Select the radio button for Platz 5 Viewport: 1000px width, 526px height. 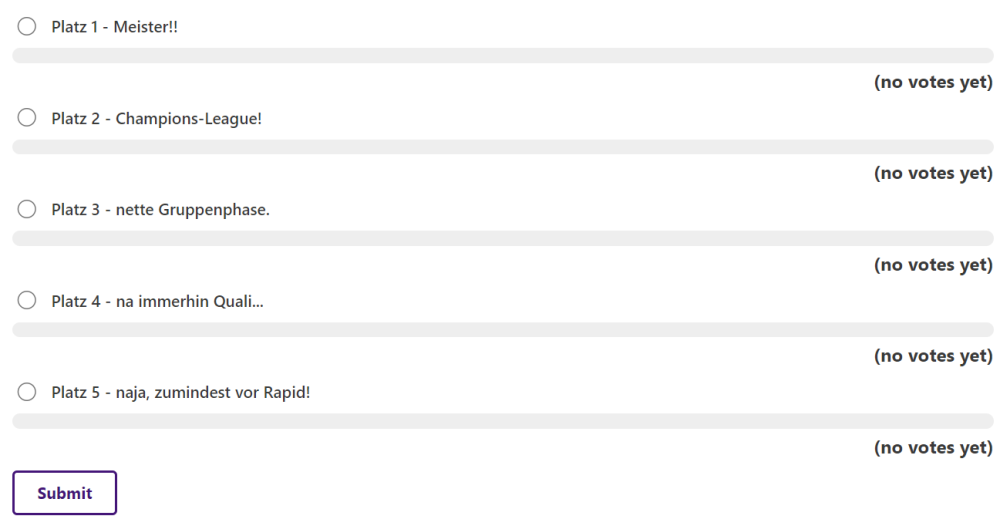pyautogui.click(x=27, y=392)
